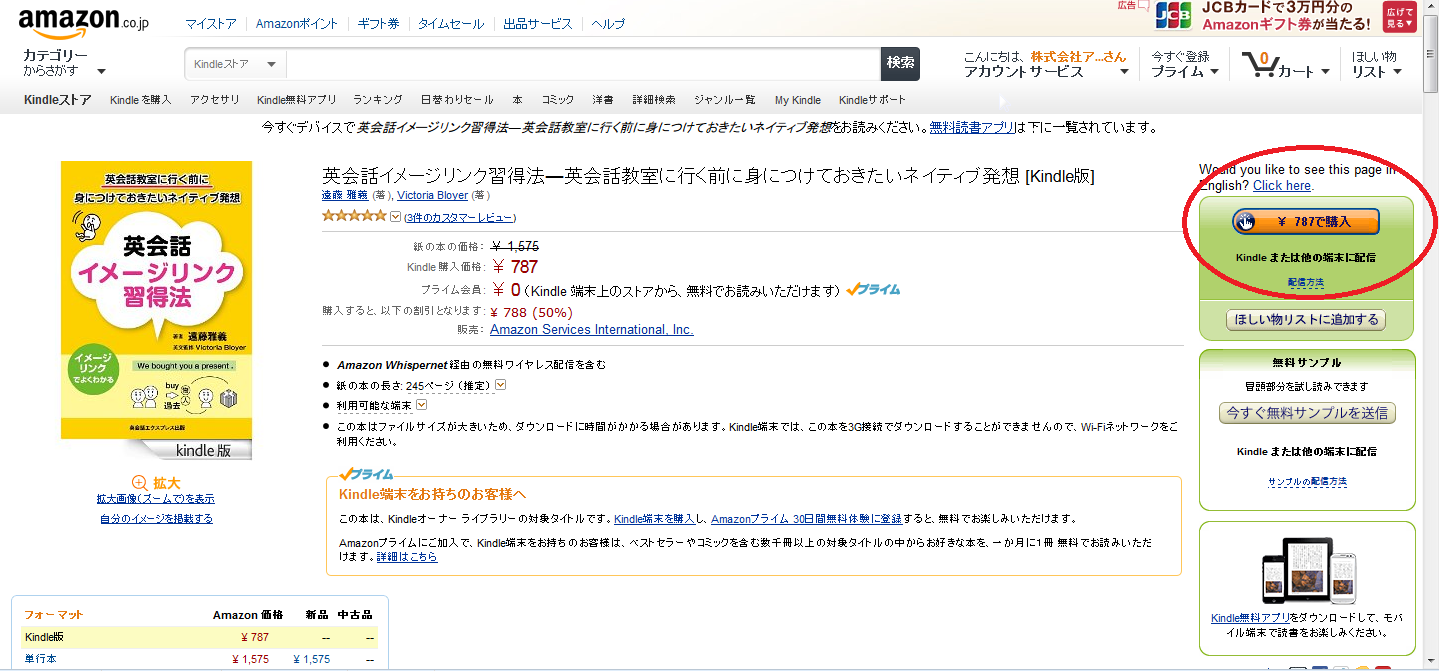Viewport: 1439px width, 671px height.
Task: Select the Kindle版 format row
Action: pos(200,637)
